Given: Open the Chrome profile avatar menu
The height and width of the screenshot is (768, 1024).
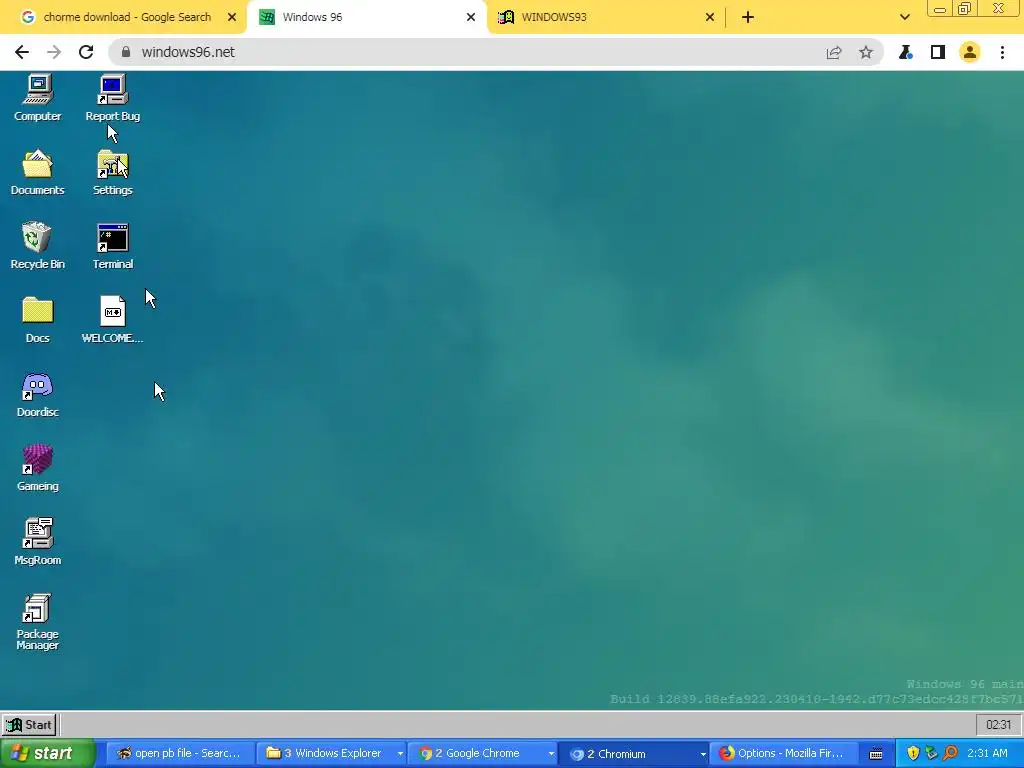Looking at the screenshot, I should (x=970, y=52).
